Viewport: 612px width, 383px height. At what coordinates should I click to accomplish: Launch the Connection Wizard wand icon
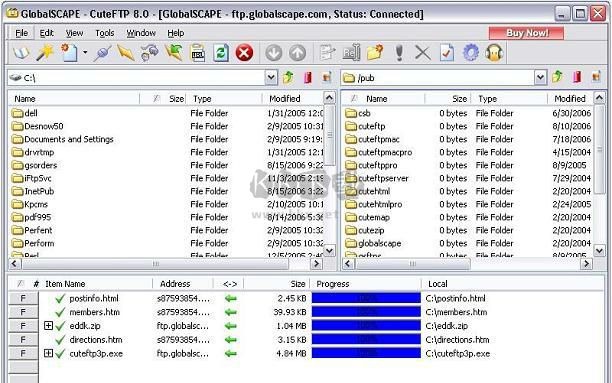45,53
